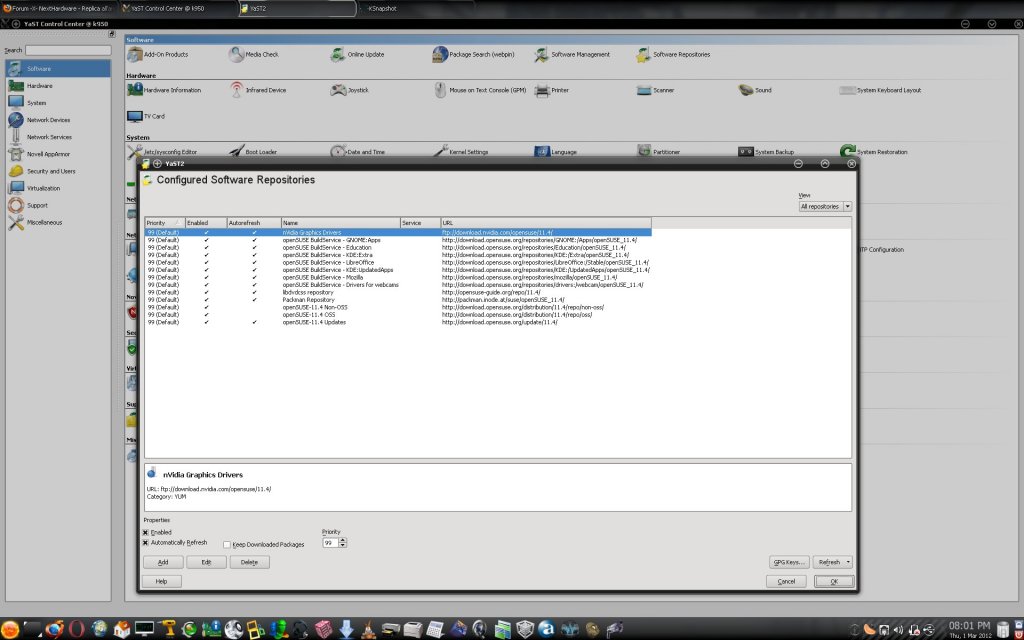Launch the Software Management module

[x=572, y=55]
